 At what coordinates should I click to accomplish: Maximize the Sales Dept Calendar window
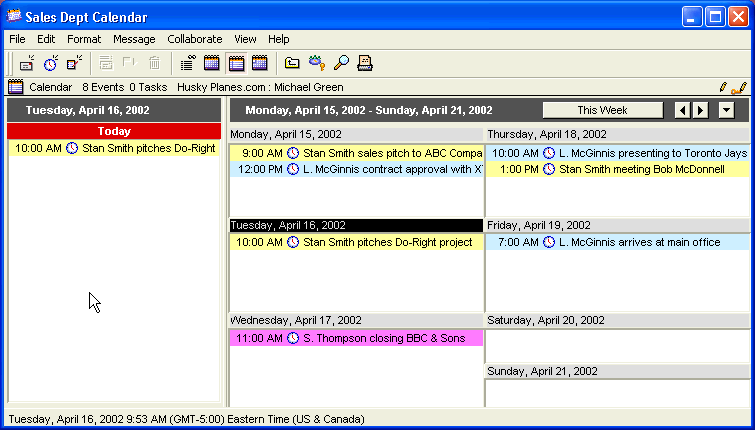(x=715, y=17)
